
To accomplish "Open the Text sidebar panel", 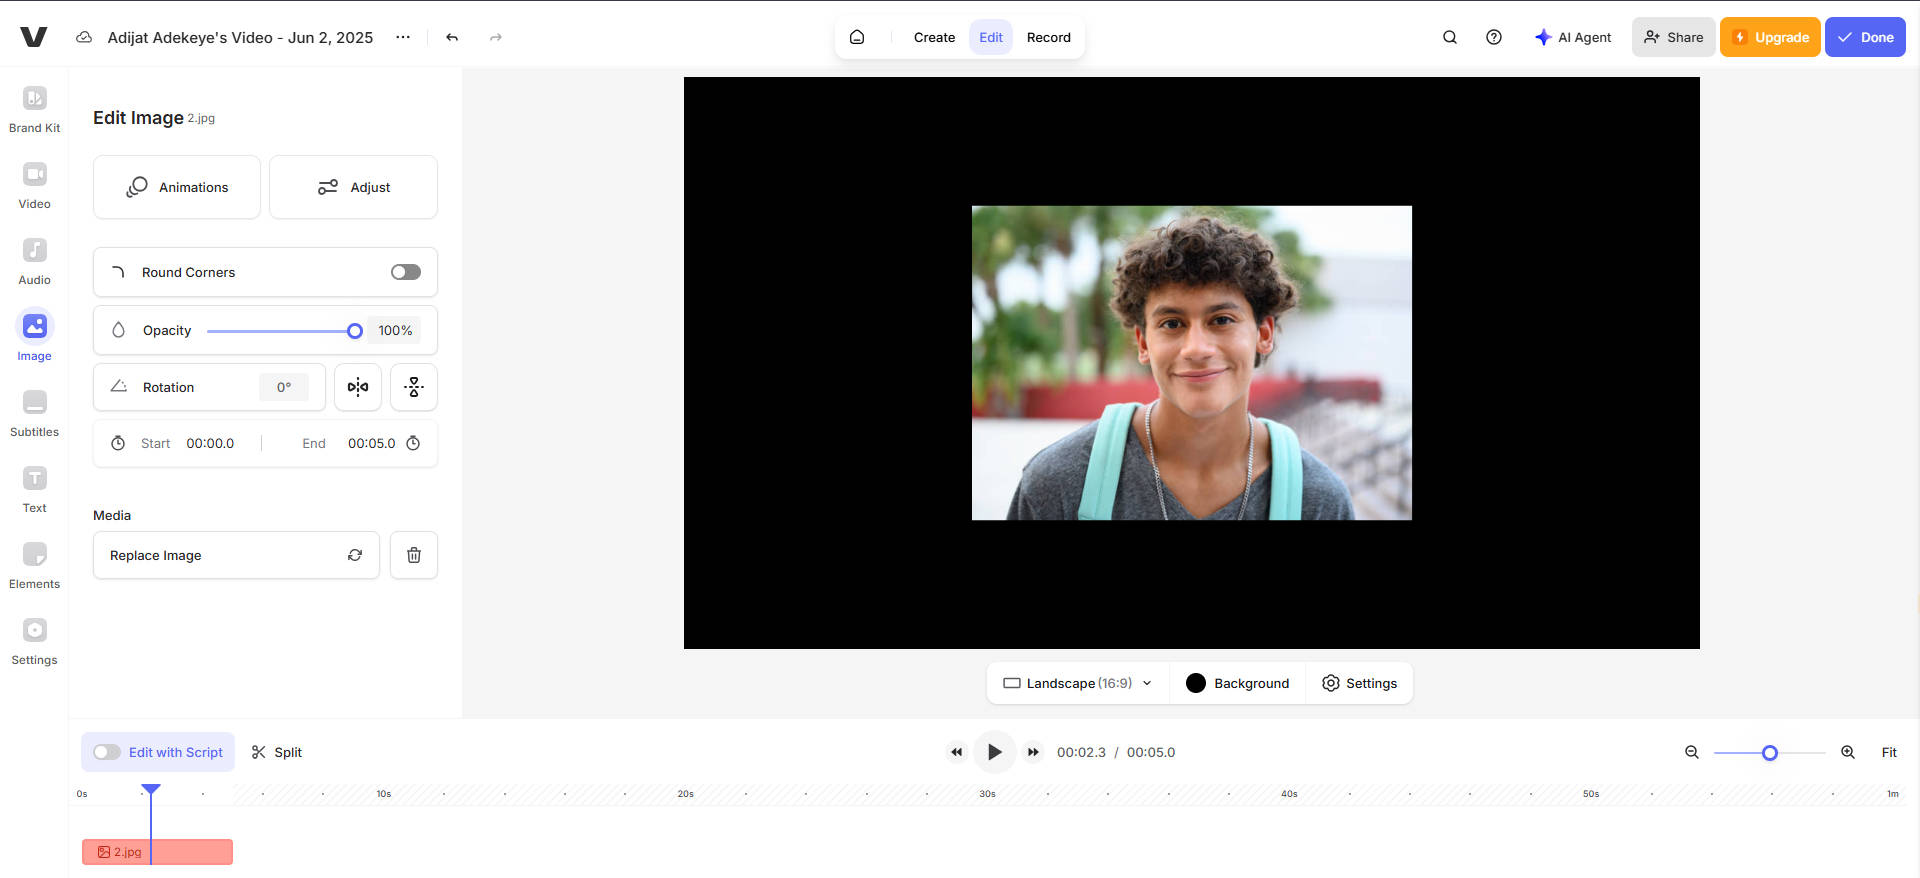I will coord(34,489).
